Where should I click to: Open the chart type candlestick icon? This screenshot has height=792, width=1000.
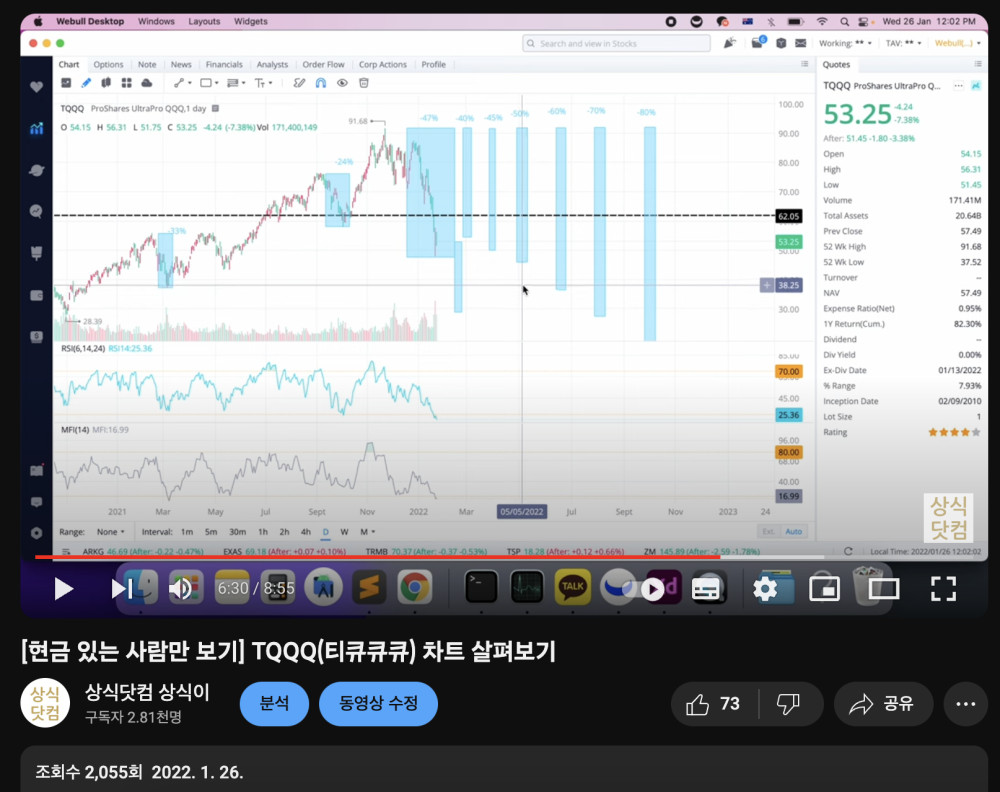click(x=106, y=84)
